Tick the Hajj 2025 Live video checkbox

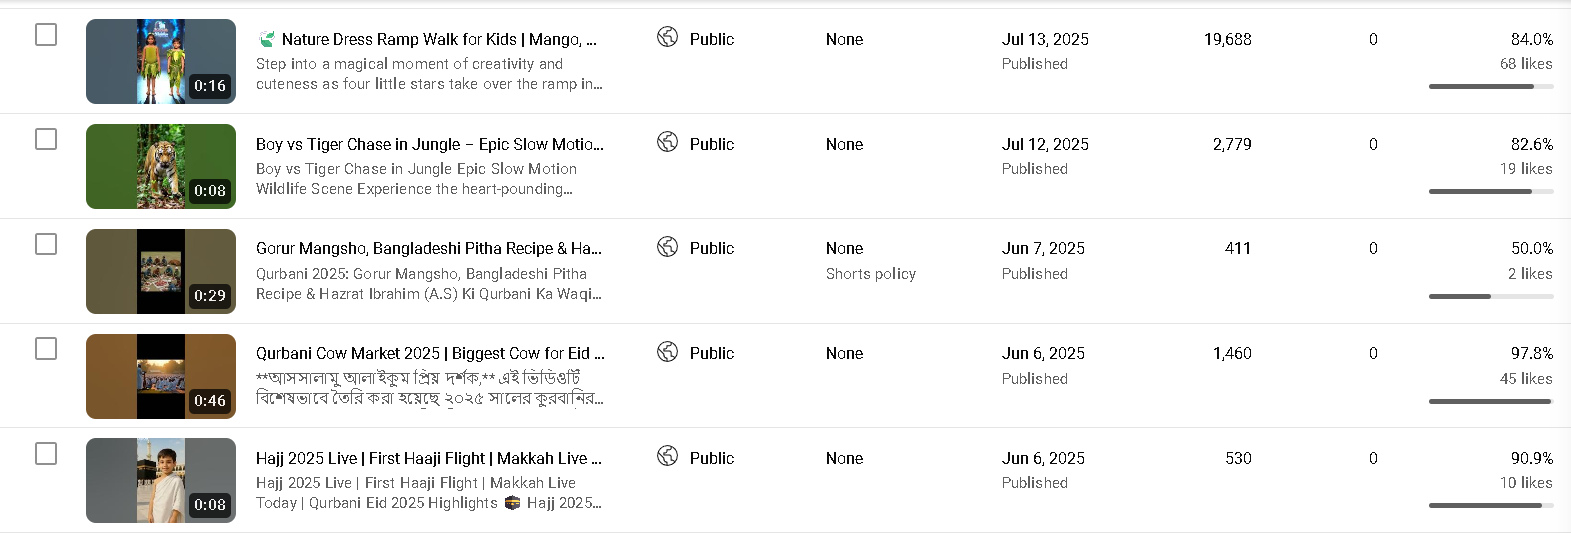tap(46, 453)
